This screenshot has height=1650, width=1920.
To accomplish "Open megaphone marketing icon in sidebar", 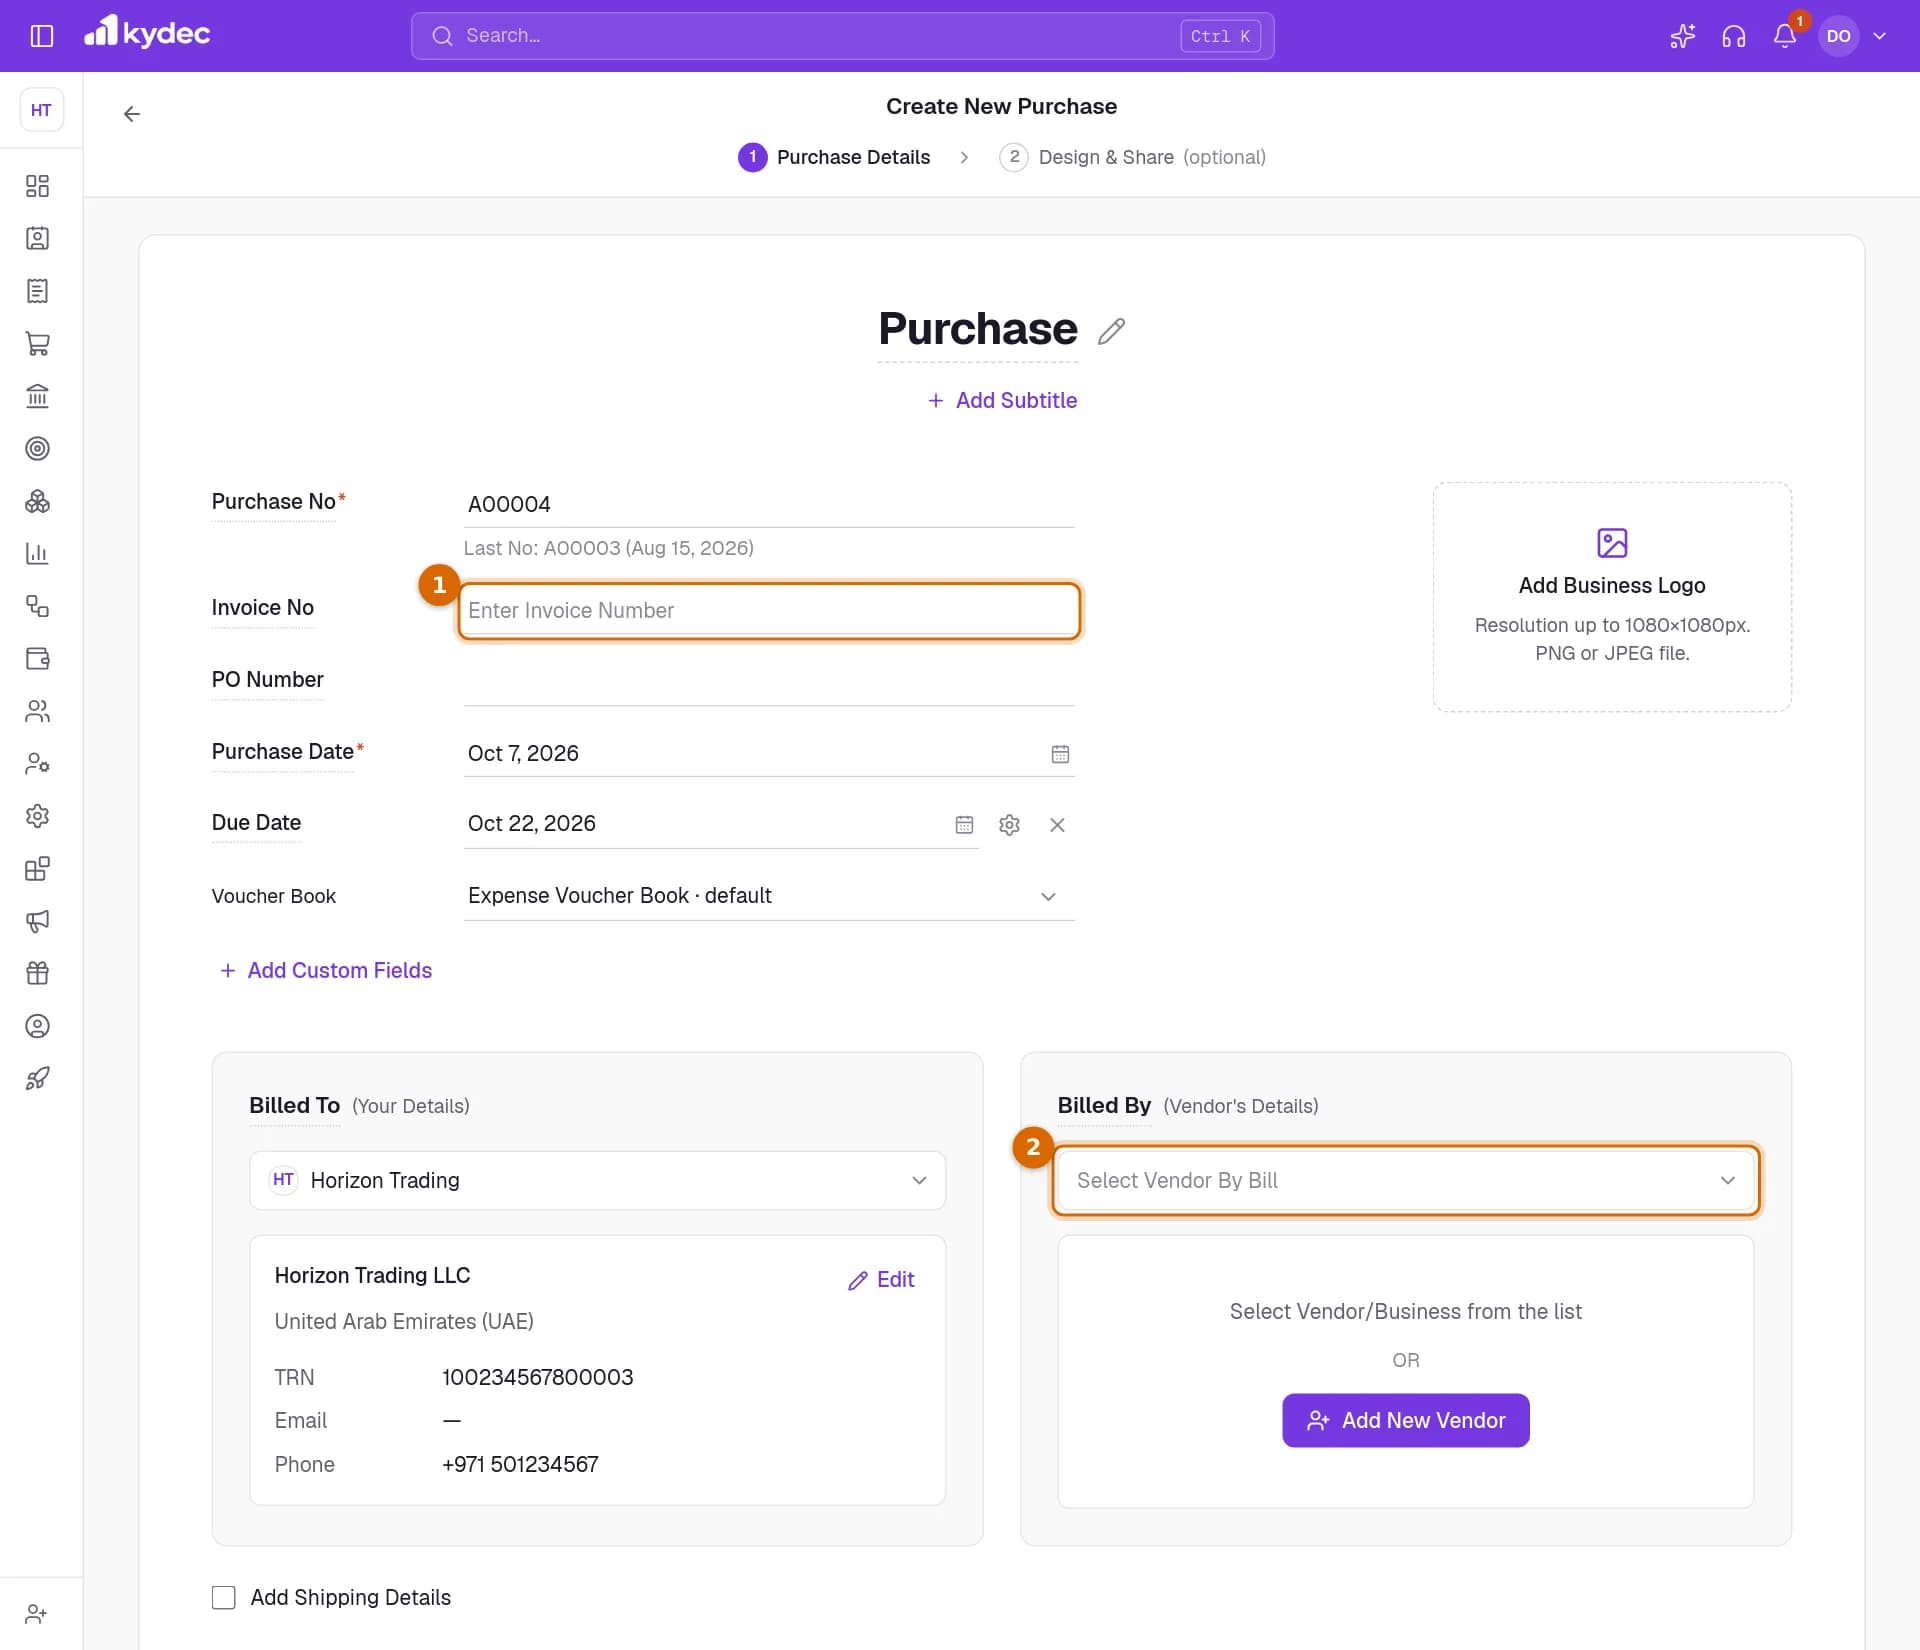I will 37,921.
